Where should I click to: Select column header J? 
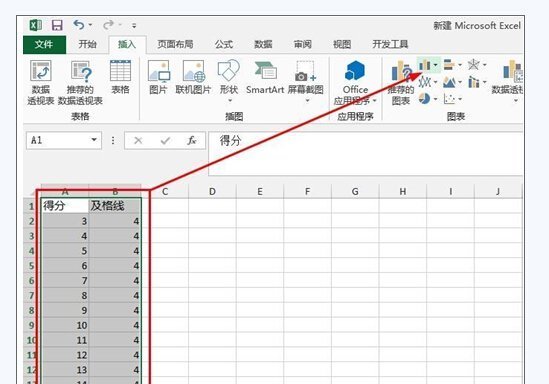pos(498,191)
